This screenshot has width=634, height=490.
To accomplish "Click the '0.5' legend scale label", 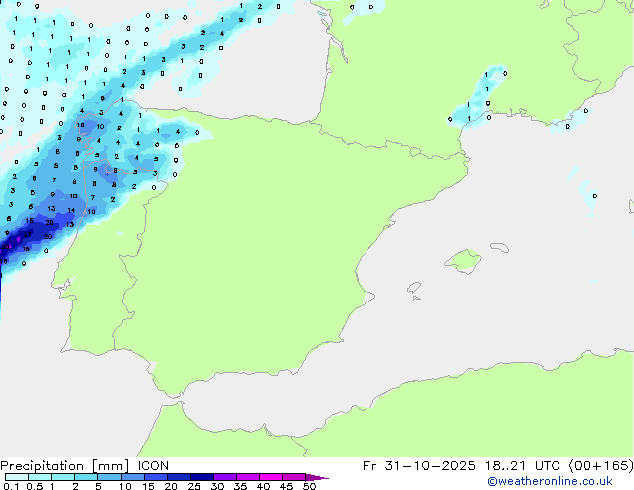I will click(x=34, y=486).
